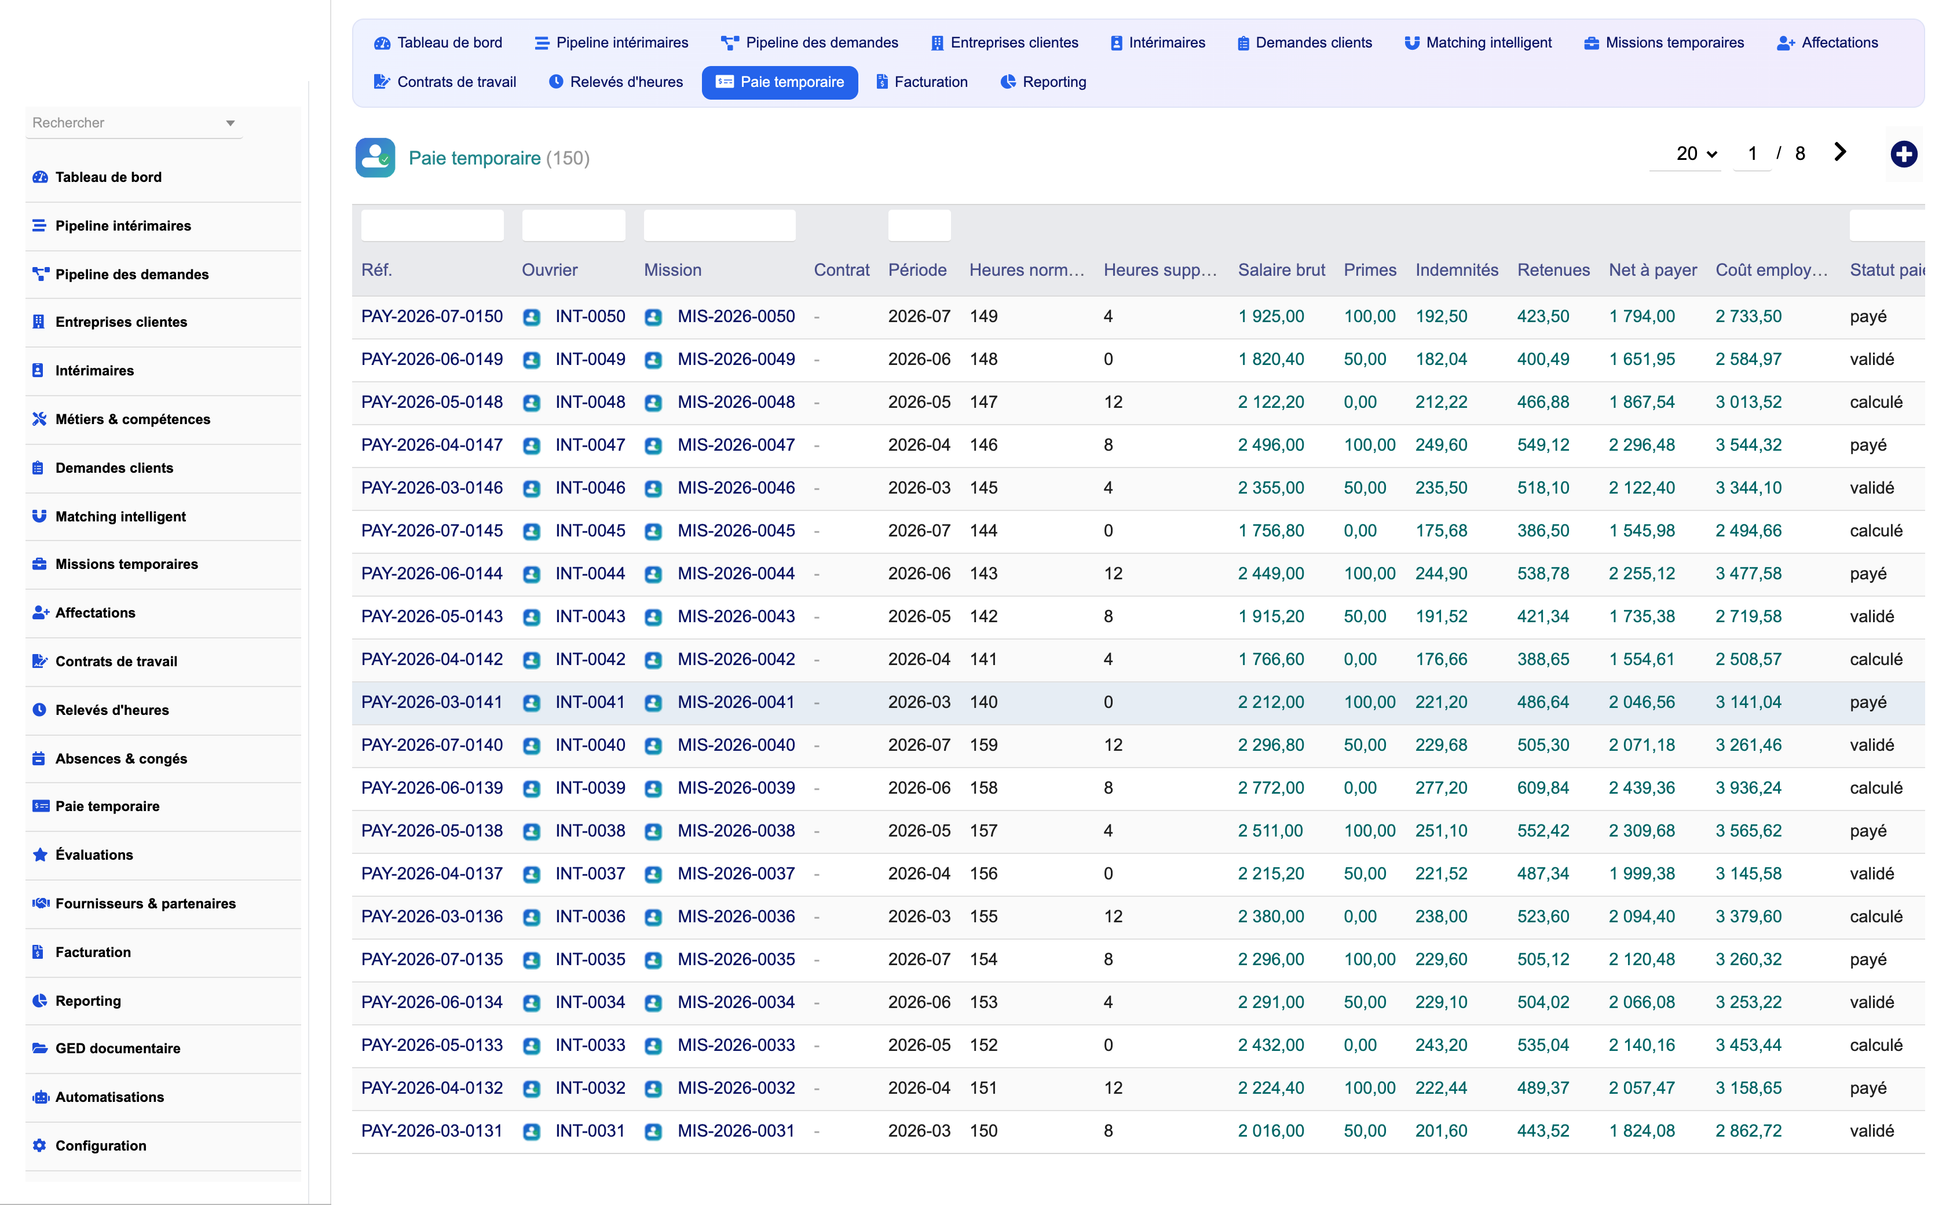Click the Métiers & compétences tools icon

click(x=40, y=419)
